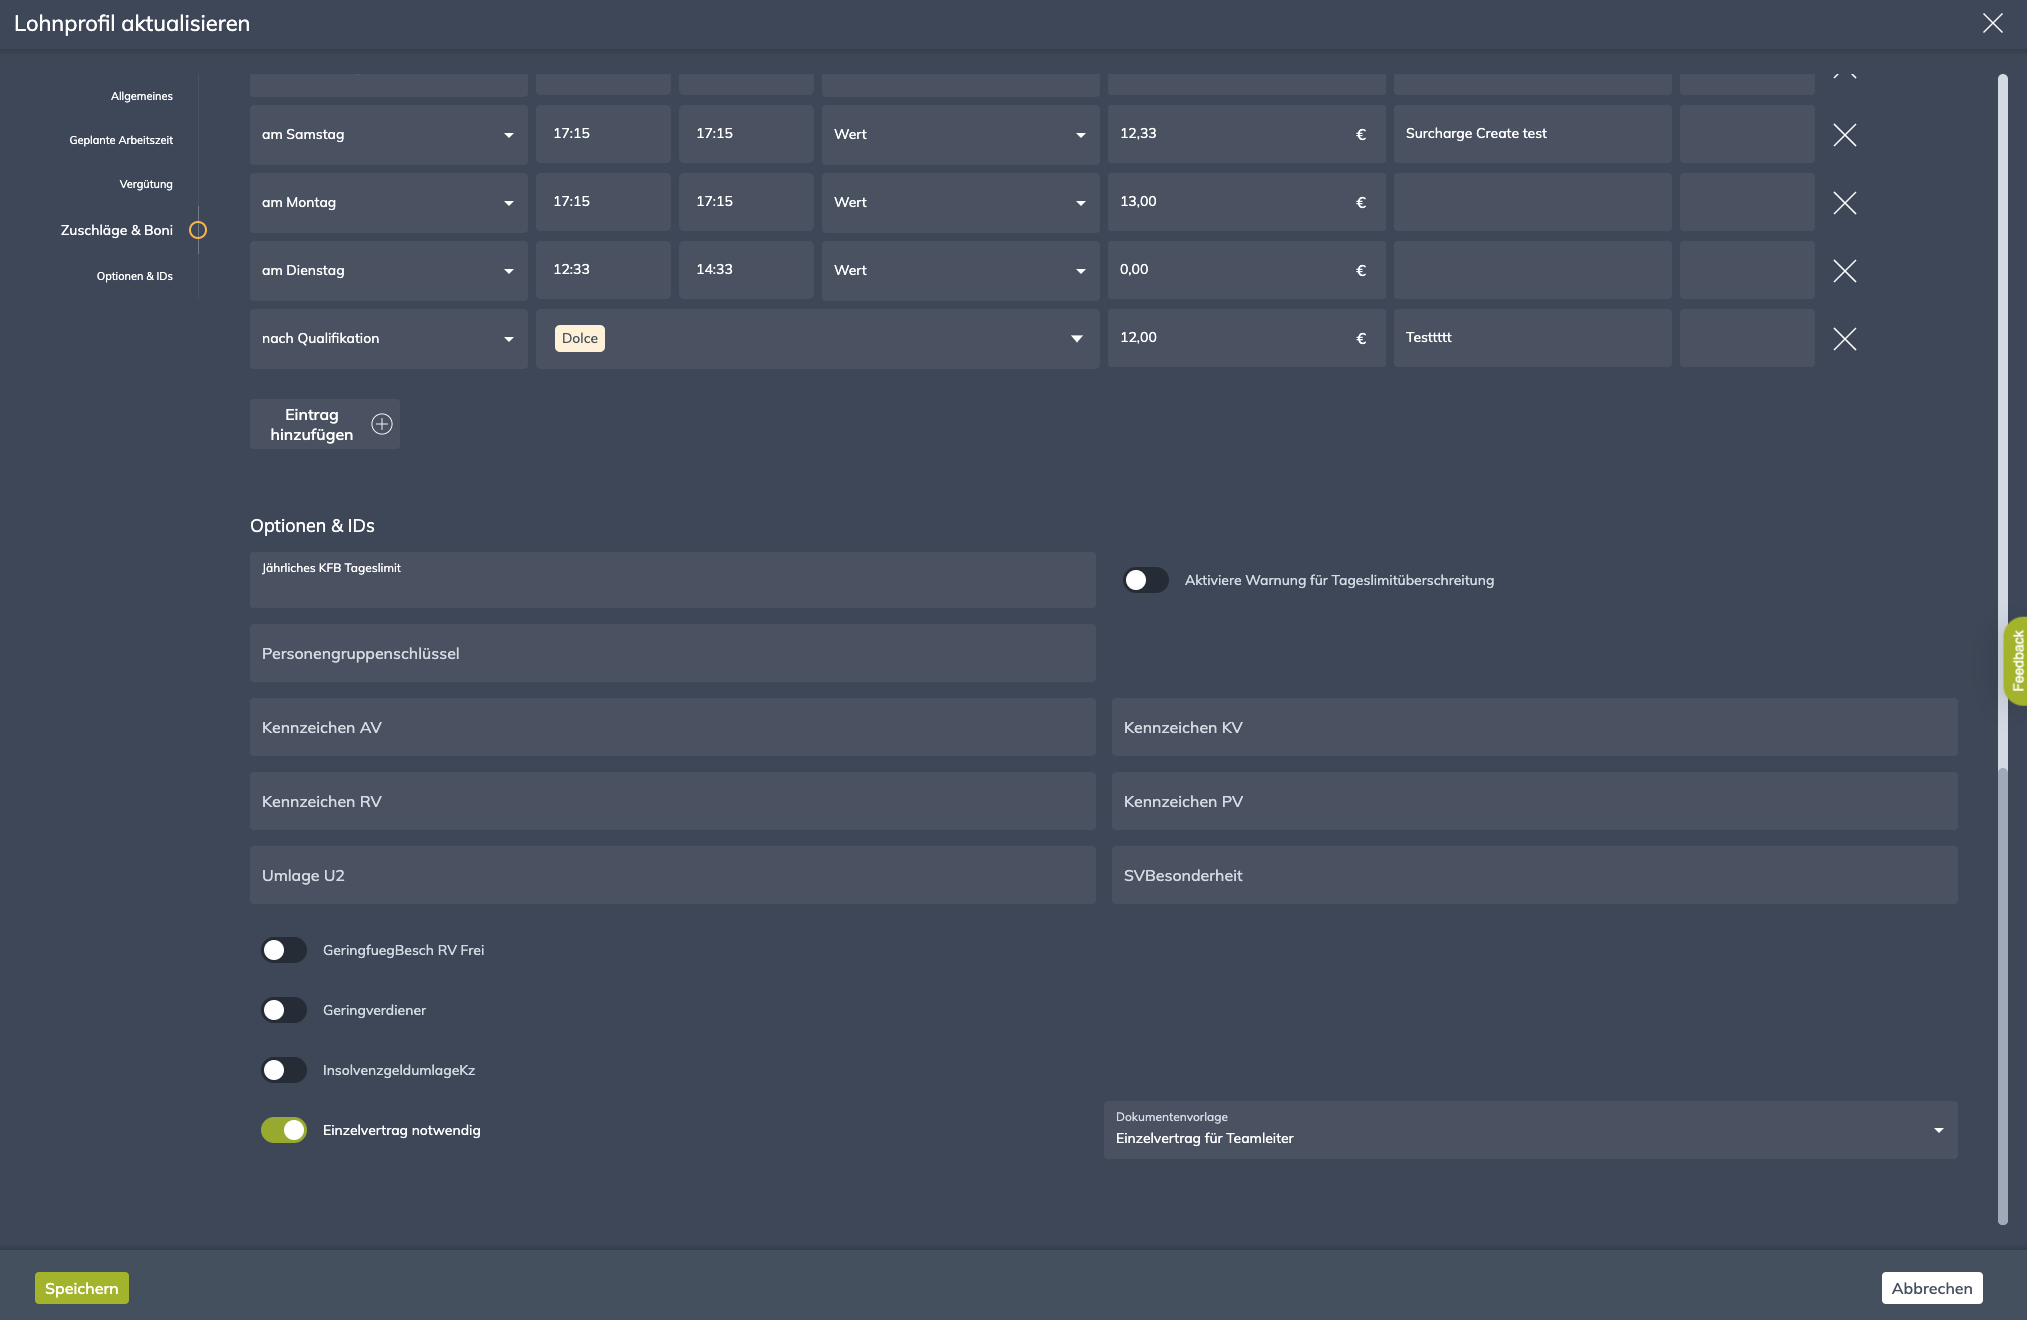Open the Feedback side tab
The height and width of the screenshot is (1320, 2027).
2016,661
